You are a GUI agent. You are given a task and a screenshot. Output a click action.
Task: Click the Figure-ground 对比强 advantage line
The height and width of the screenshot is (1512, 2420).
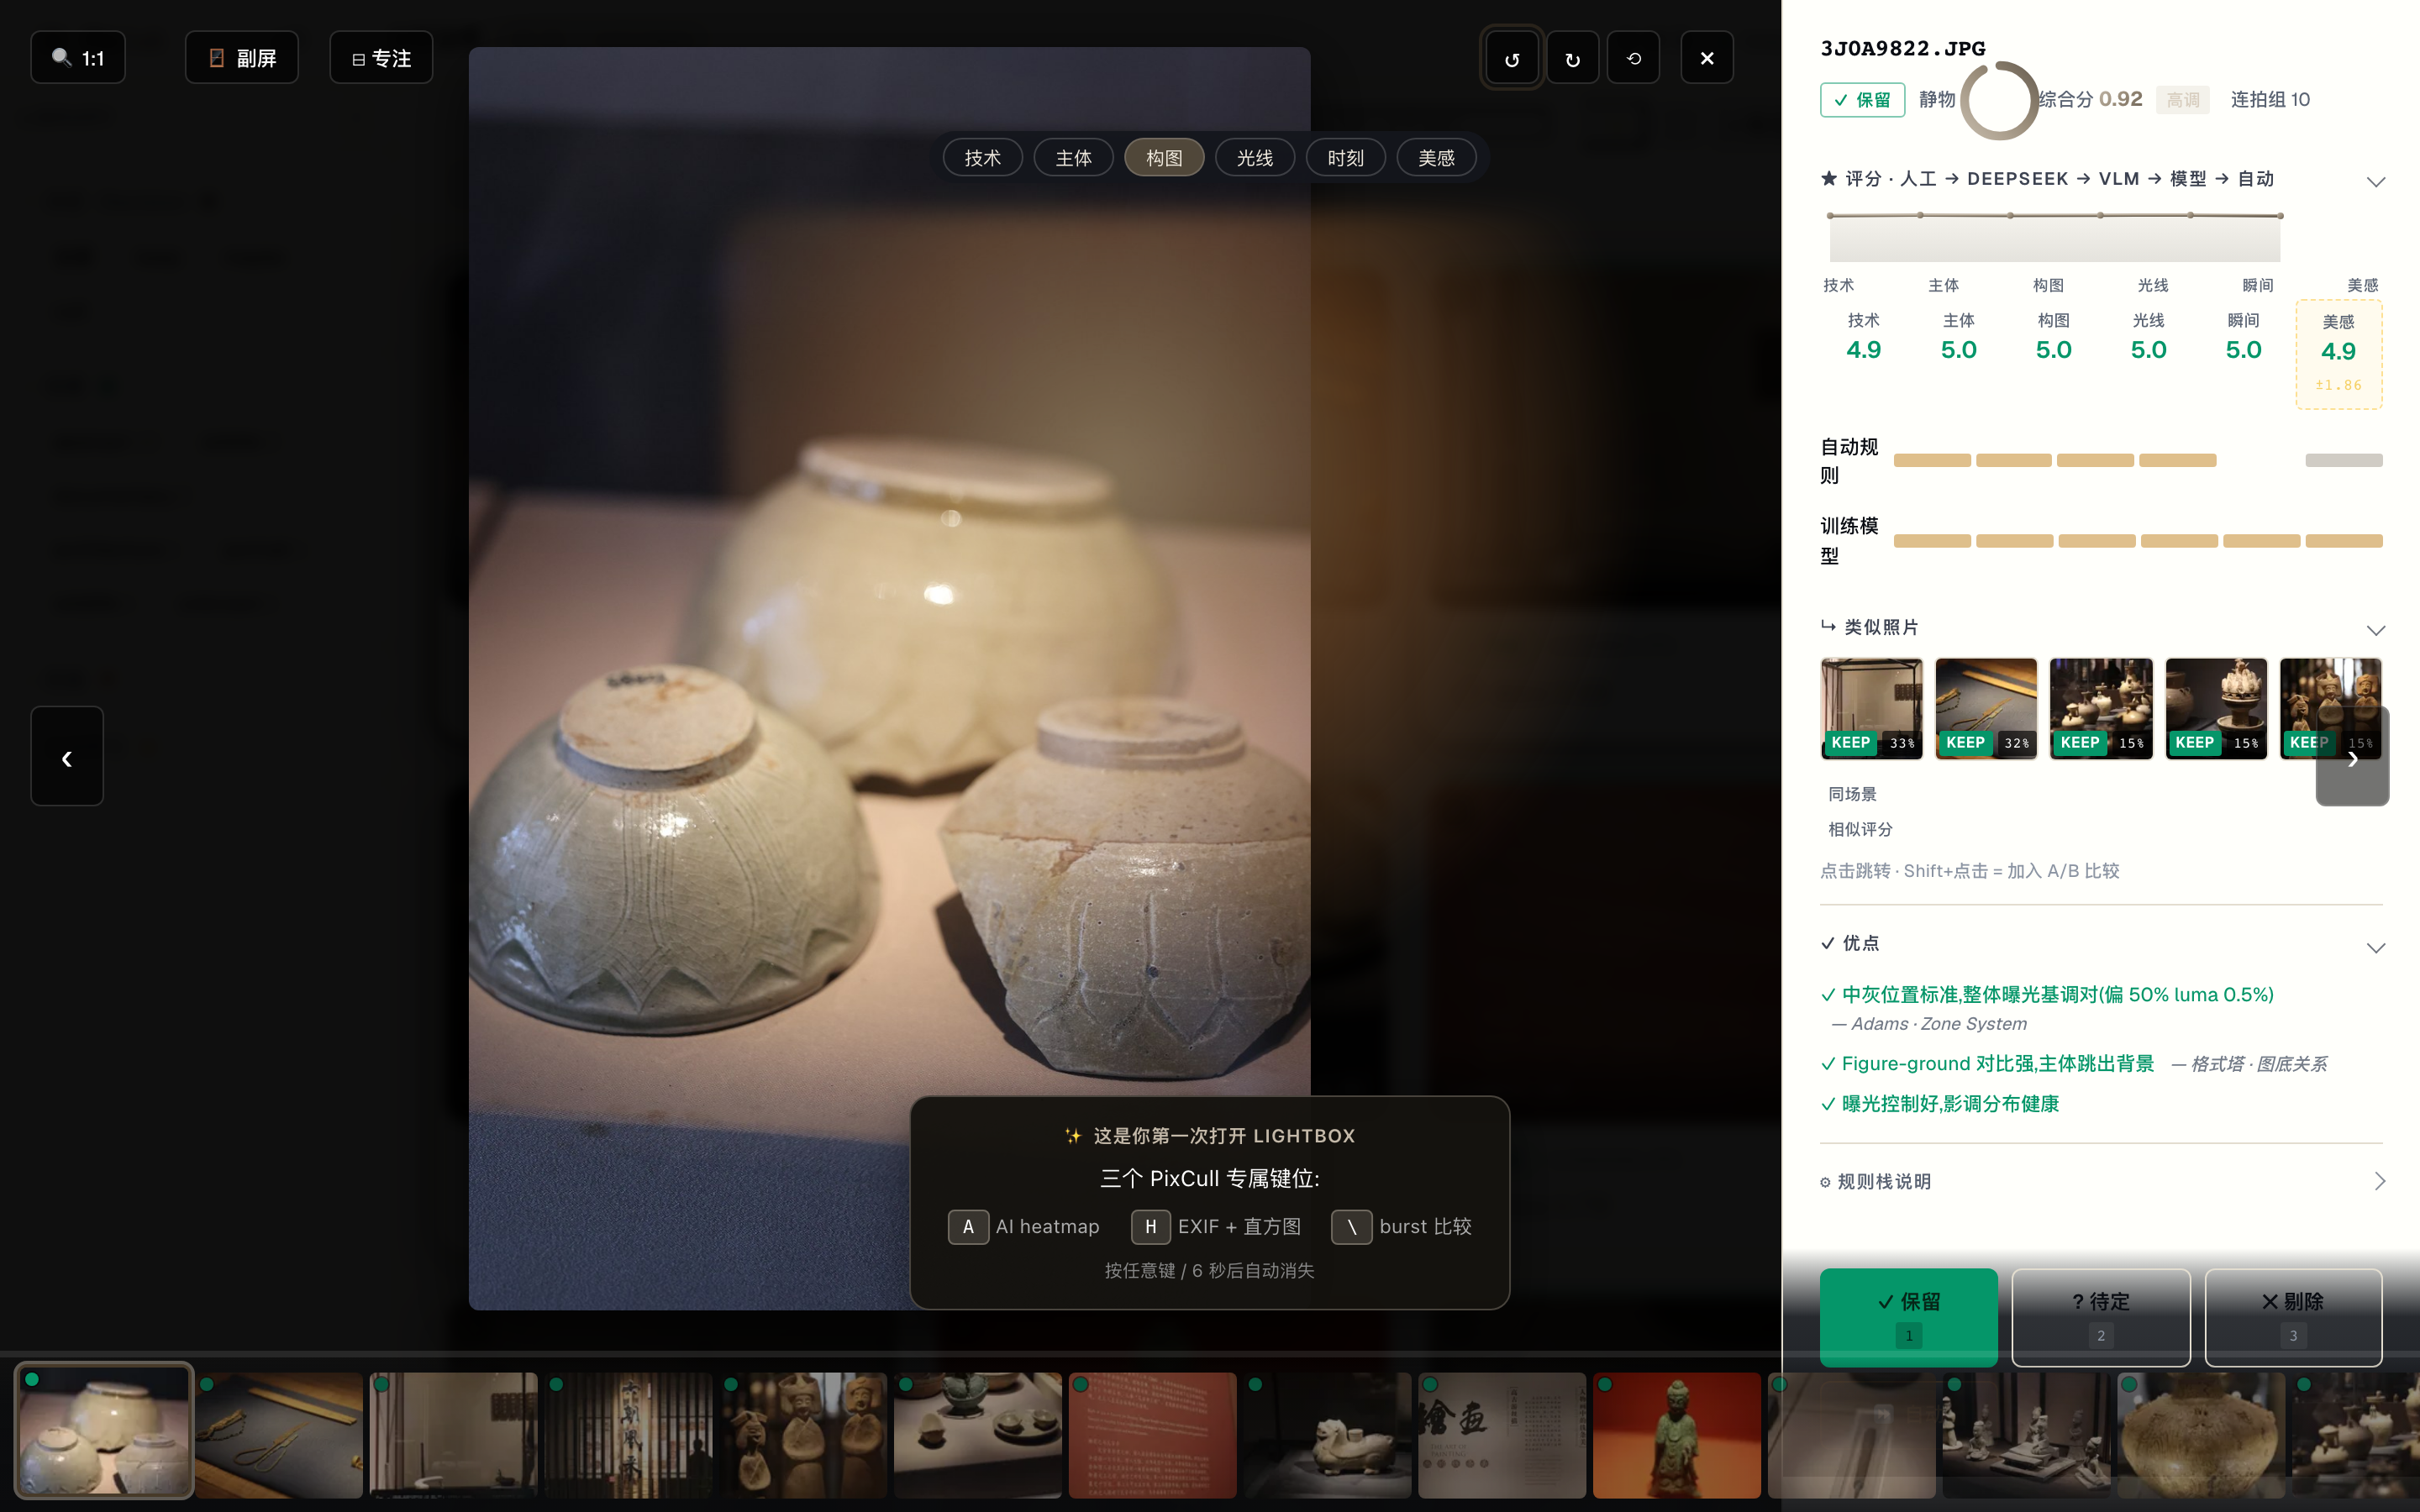point(1988,1063)
